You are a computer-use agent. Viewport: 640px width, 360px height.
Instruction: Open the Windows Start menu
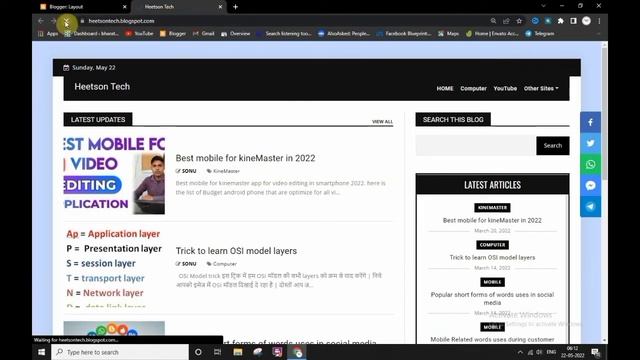point(42,352)
